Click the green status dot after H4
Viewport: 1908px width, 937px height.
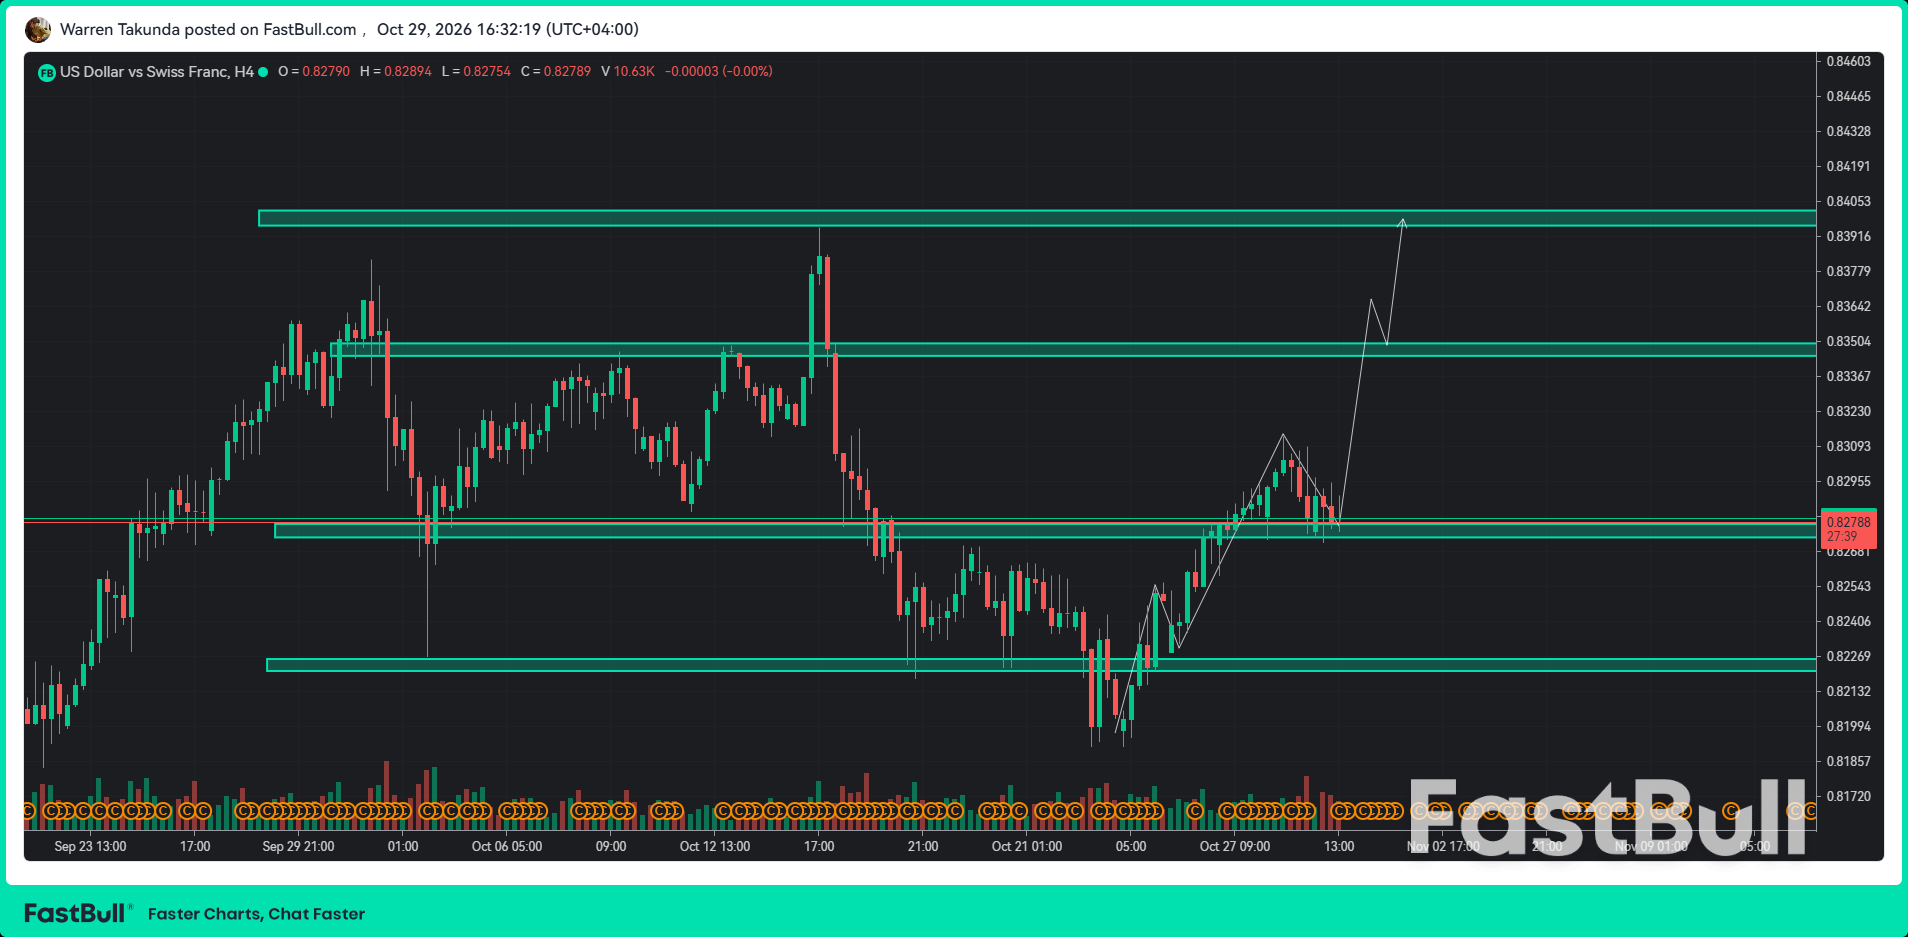[263, 72]
